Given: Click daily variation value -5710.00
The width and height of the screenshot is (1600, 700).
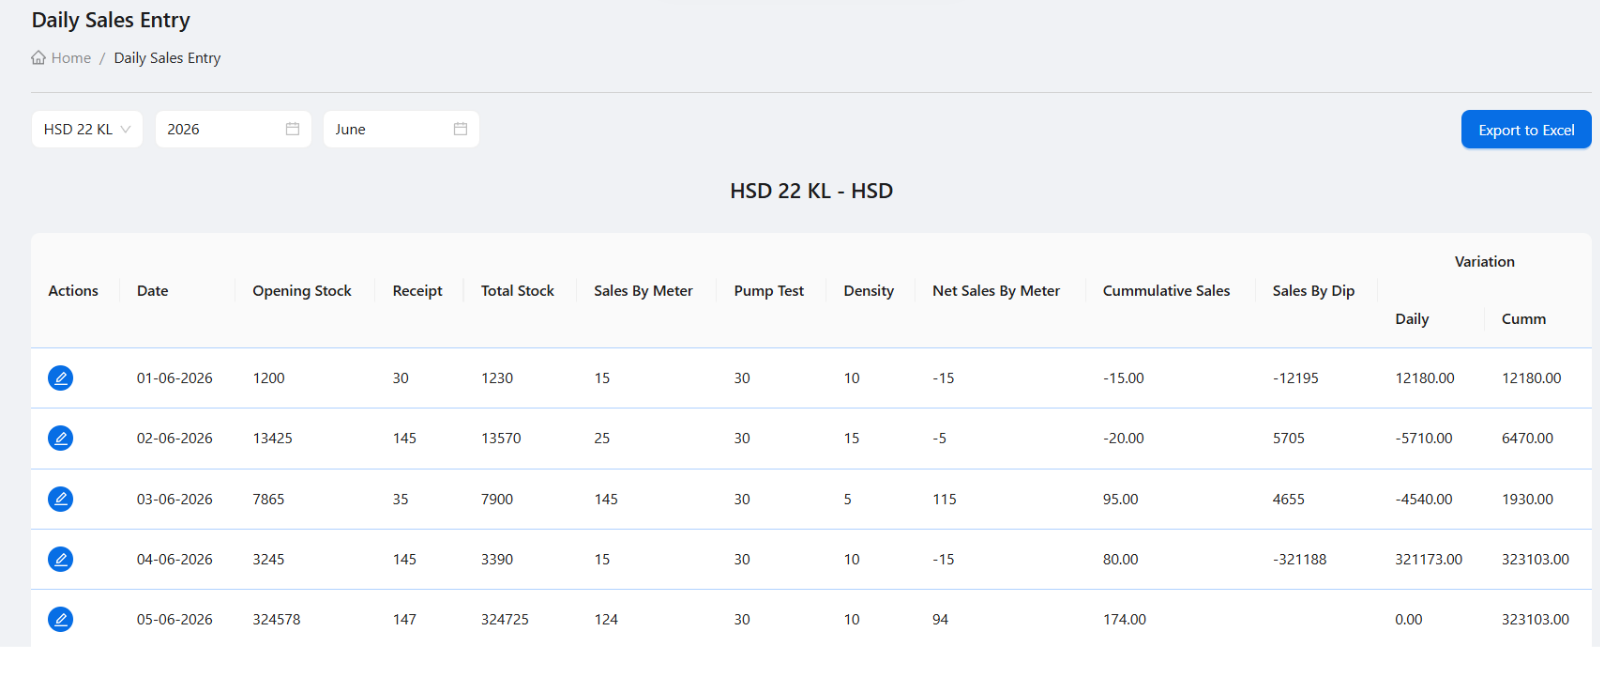Looking at the screenshot, I should click(1423, 438).
